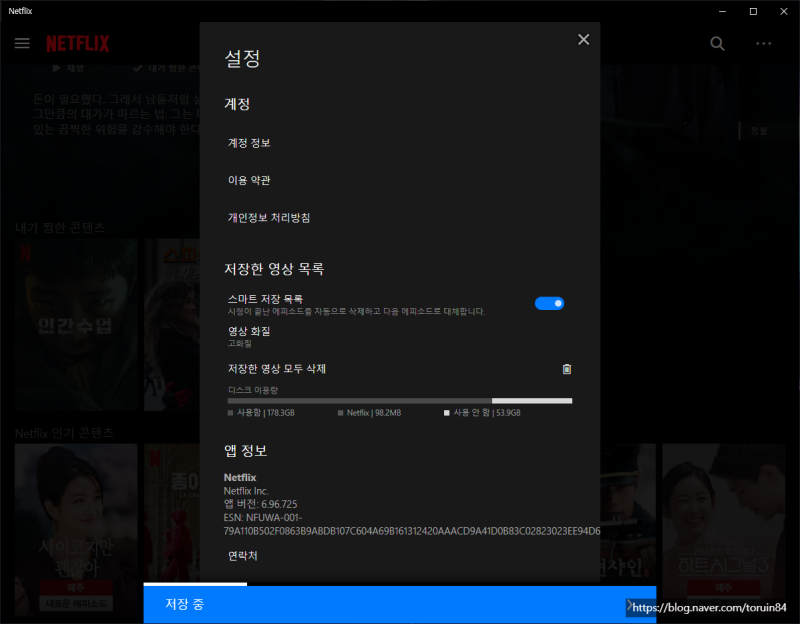
Task: Click the 사용함 | 178.3GB legend
Action: coord(261,413)
